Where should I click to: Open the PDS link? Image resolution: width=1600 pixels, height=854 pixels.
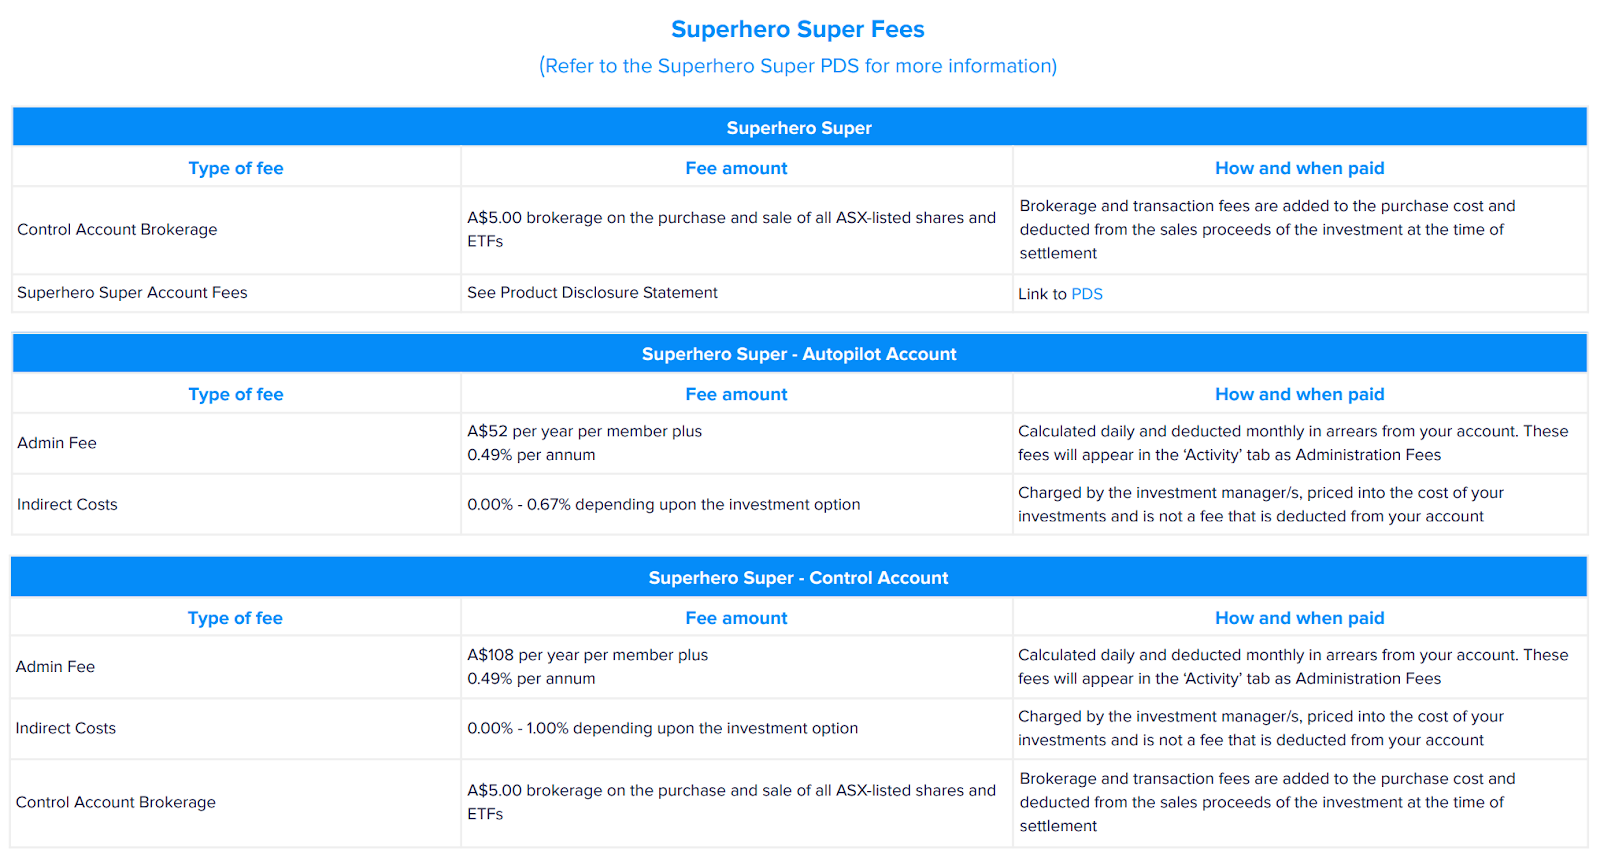point(1086,294)
